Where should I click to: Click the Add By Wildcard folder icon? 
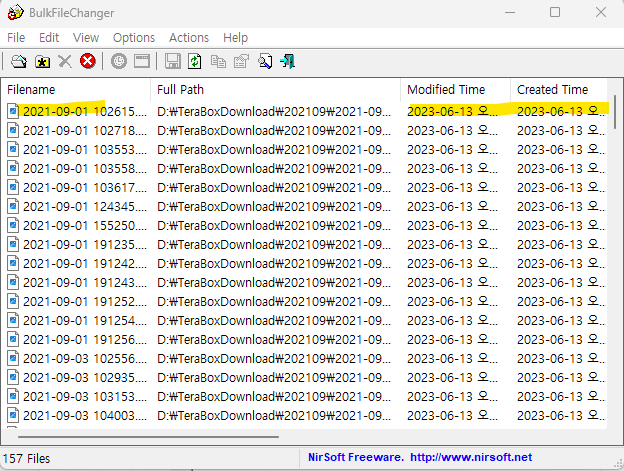42,62
